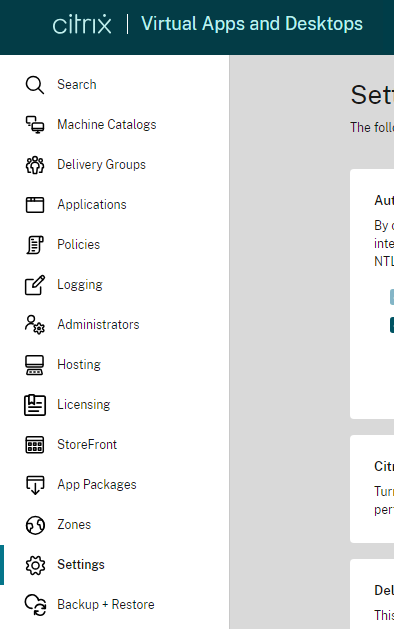Go to Machine Catalogs menu label
Screen dimensions: 394x629
107,125
